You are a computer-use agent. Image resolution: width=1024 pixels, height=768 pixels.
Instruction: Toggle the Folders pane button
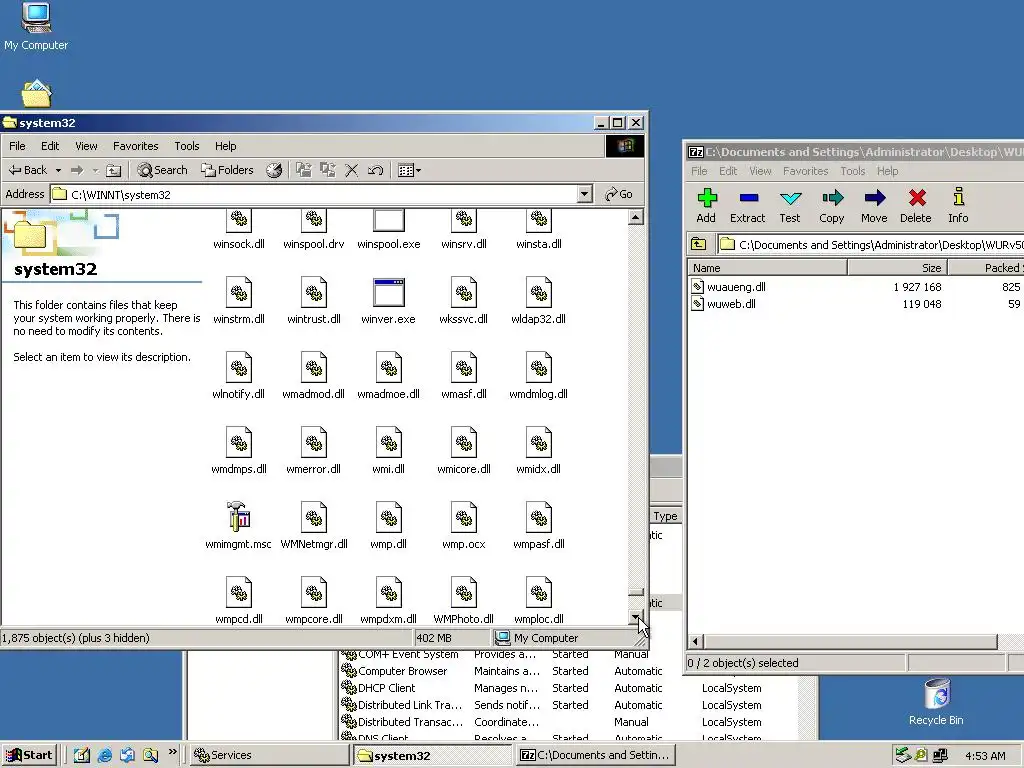point(227,170)
